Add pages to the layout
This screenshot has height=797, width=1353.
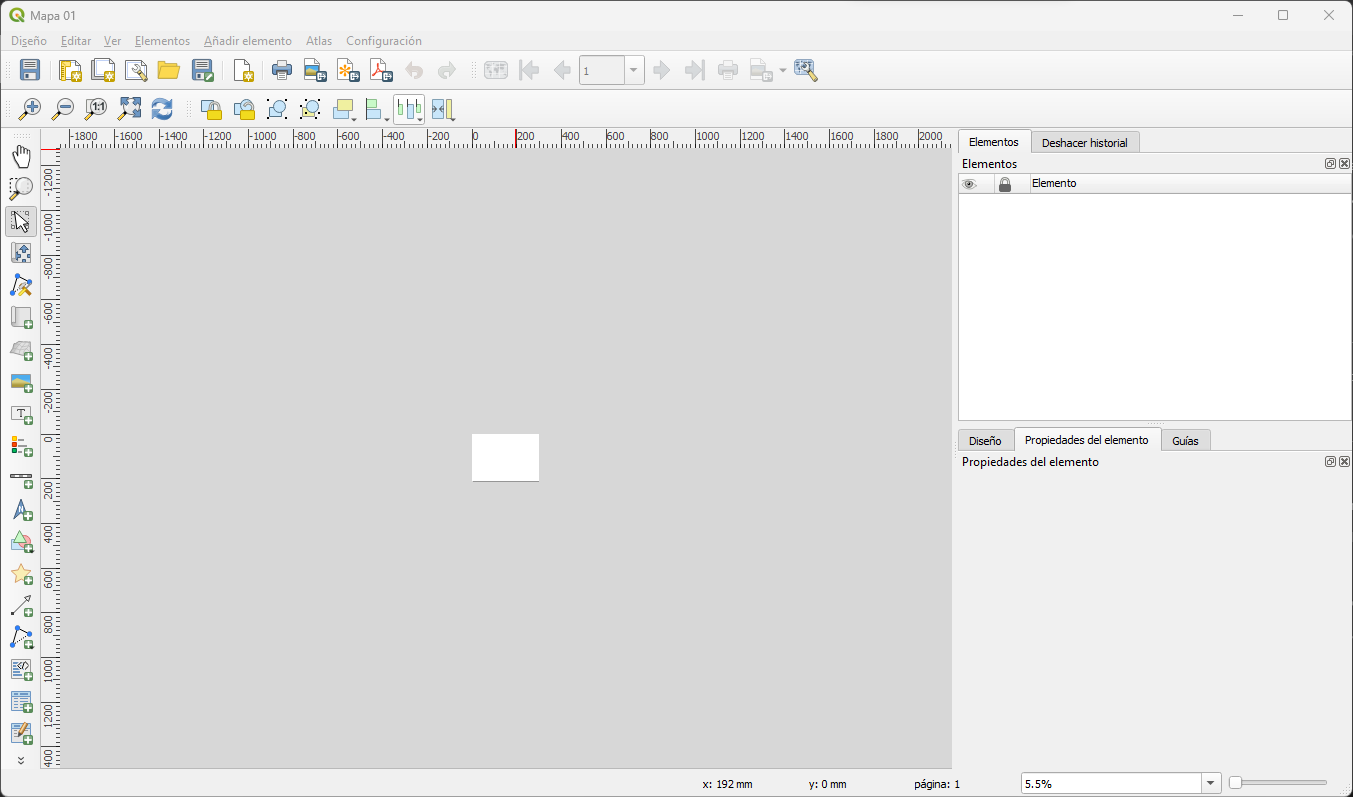(243, 70)
